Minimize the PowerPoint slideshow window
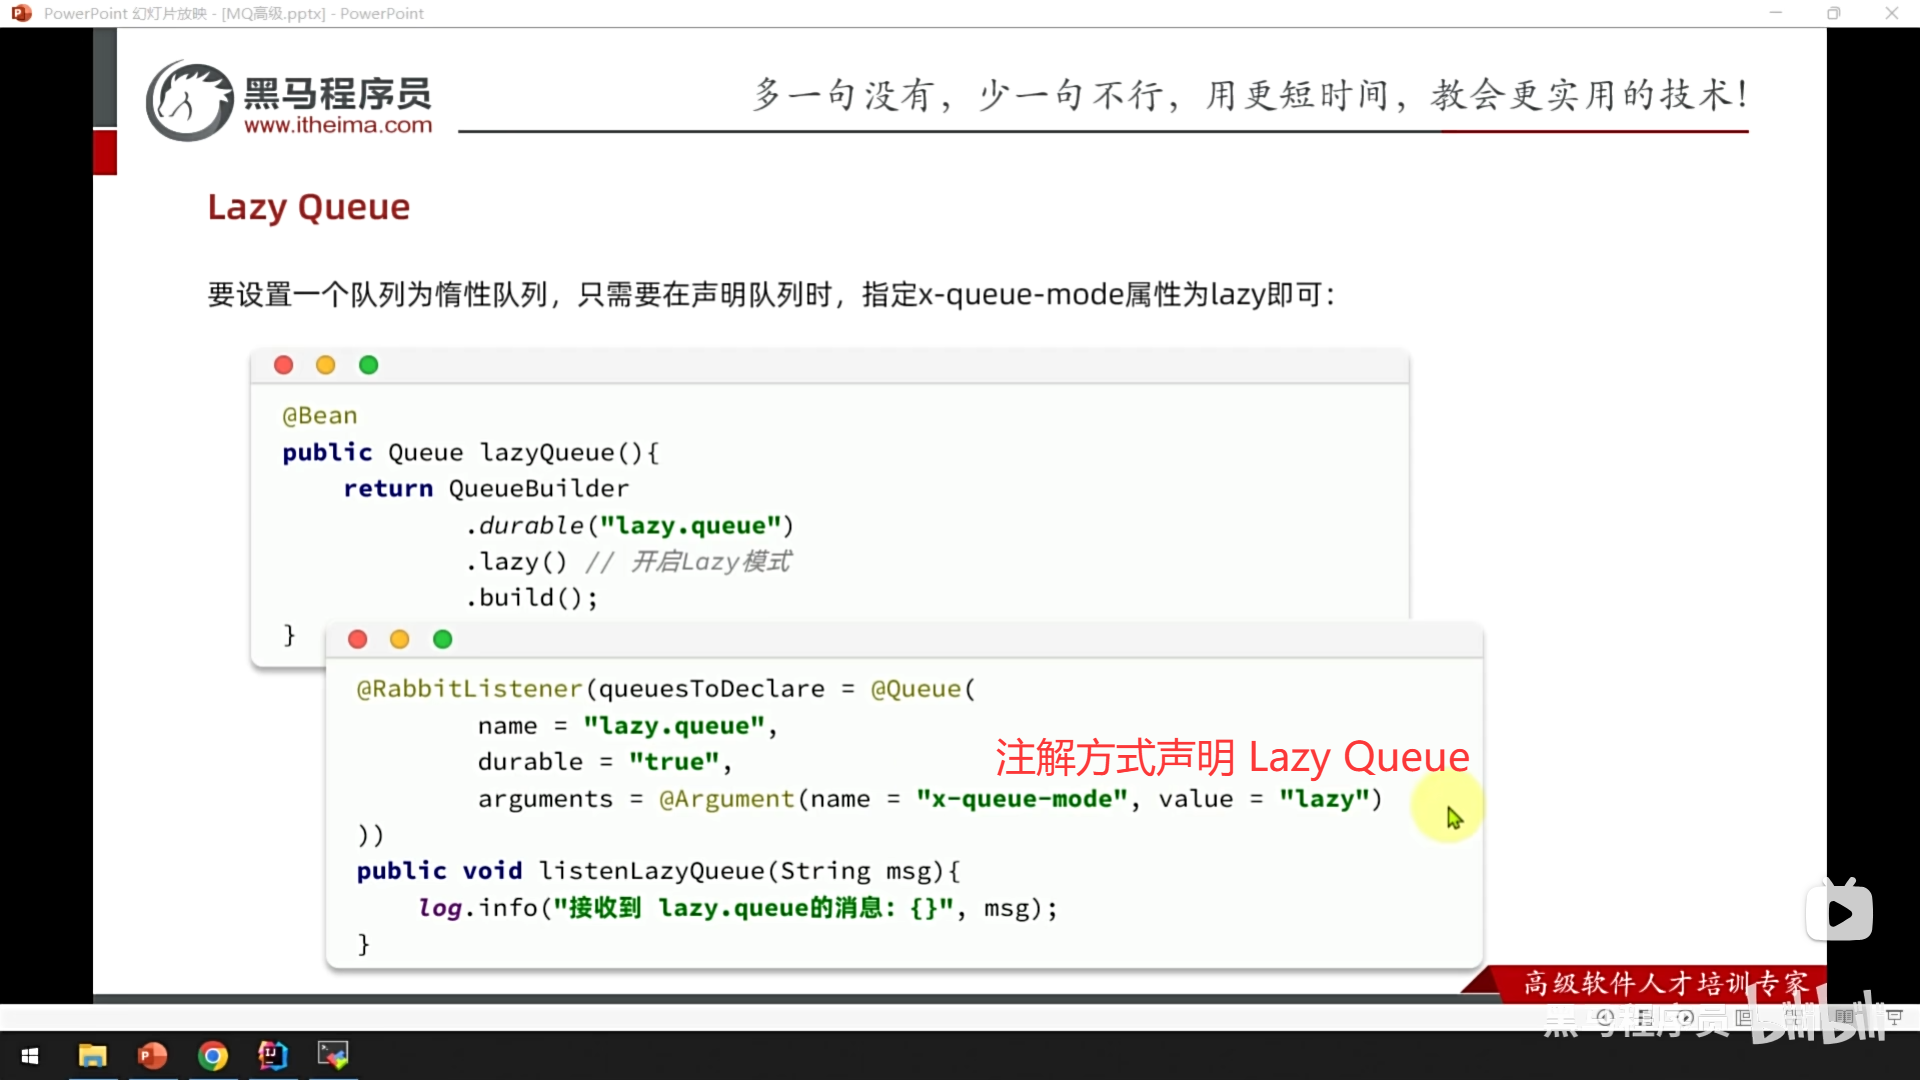 [1775, 13]
